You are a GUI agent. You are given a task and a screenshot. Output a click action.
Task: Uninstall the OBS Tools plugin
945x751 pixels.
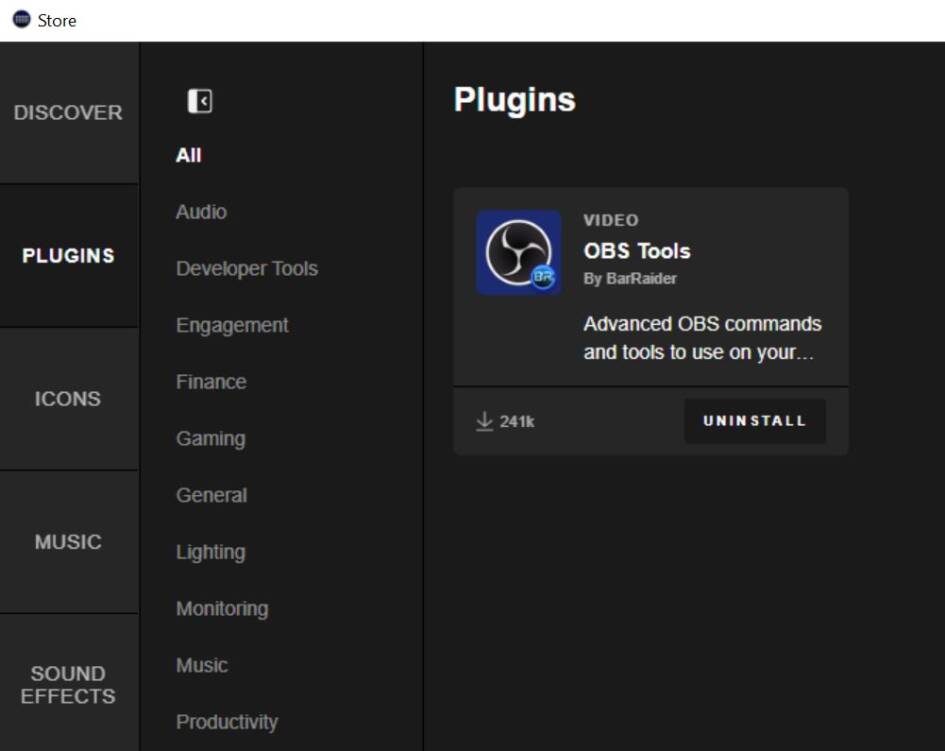pos(754,421)
